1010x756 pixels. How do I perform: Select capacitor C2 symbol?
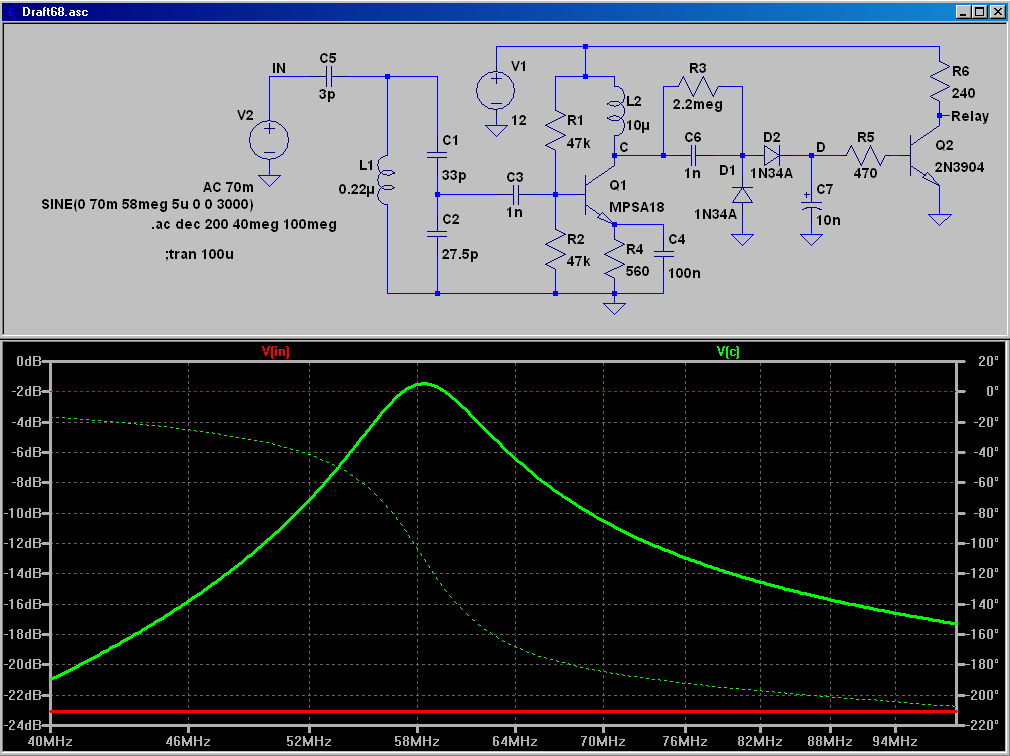pyautogui.click(x=437, y=234)
